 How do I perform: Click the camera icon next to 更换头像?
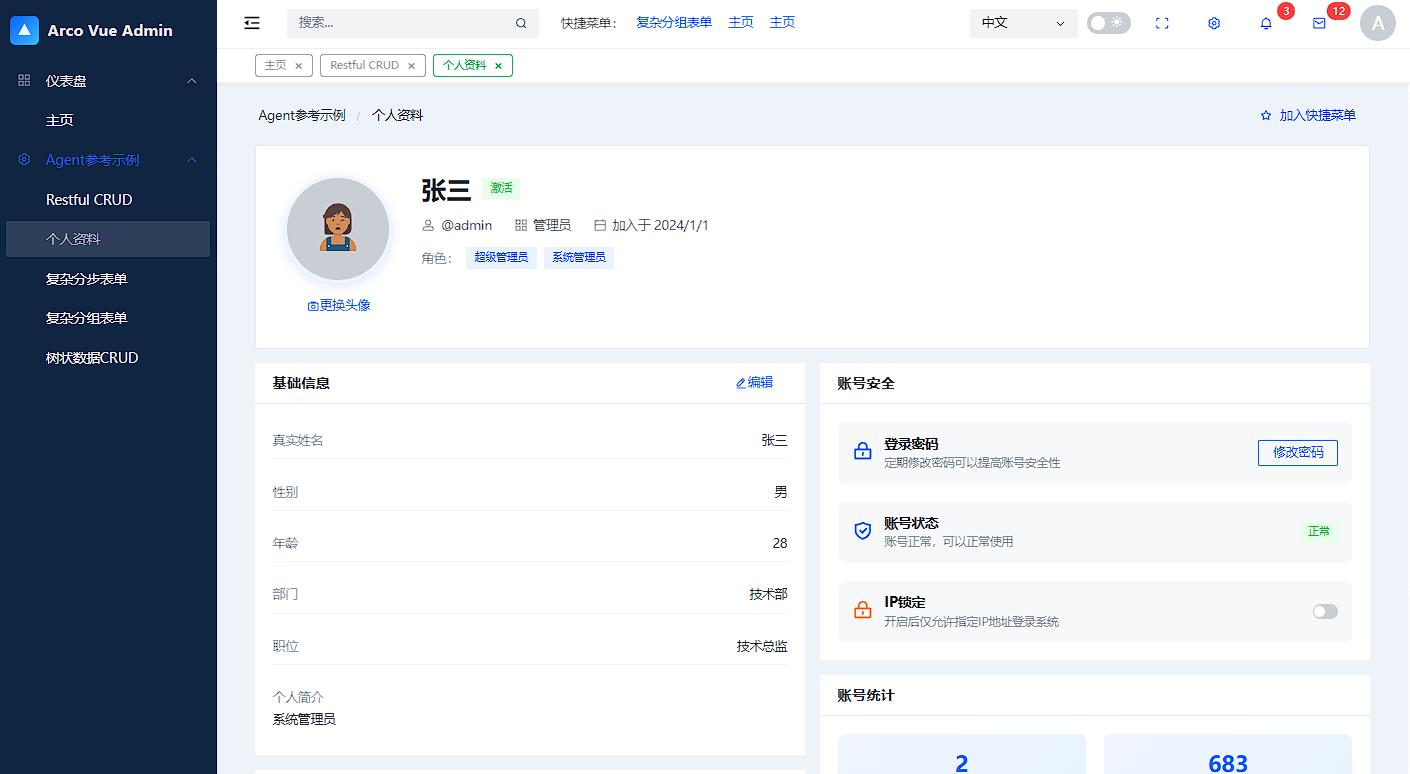pyautogui.click(x=313, y=305)
